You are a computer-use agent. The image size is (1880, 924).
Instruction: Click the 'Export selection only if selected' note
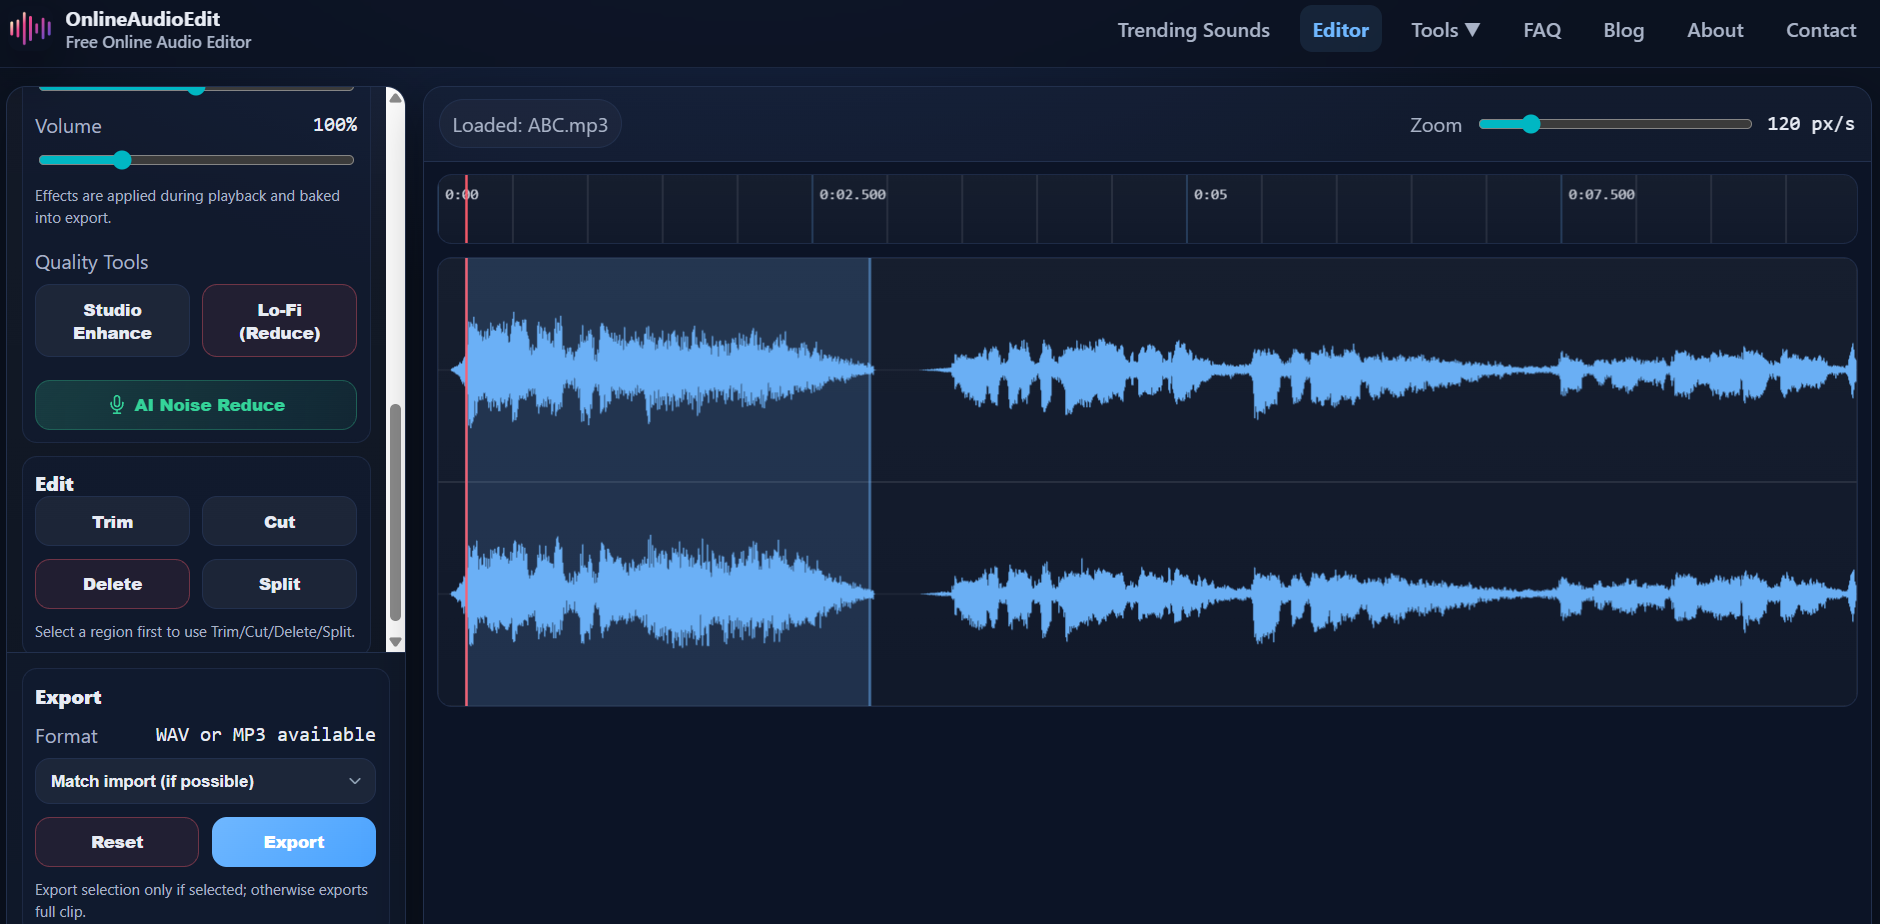(201, 900)
